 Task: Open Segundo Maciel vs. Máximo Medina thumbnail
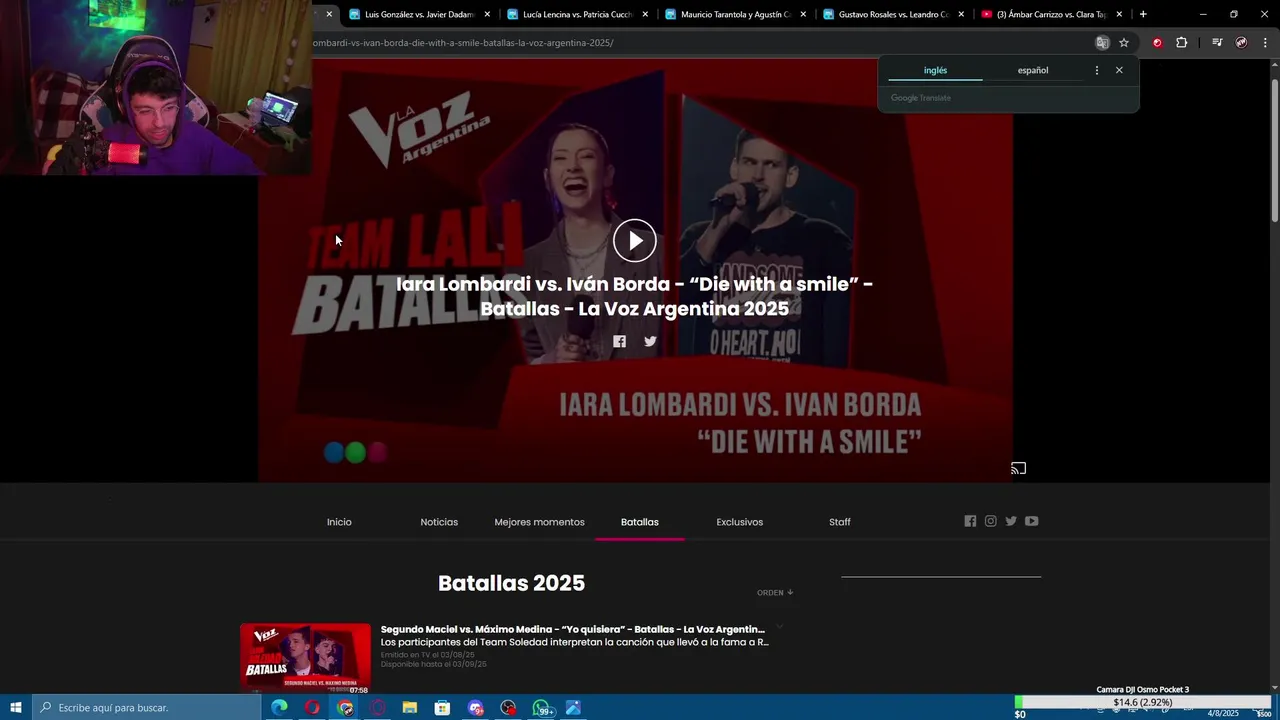pyautogui.click(x=305, y=658)
